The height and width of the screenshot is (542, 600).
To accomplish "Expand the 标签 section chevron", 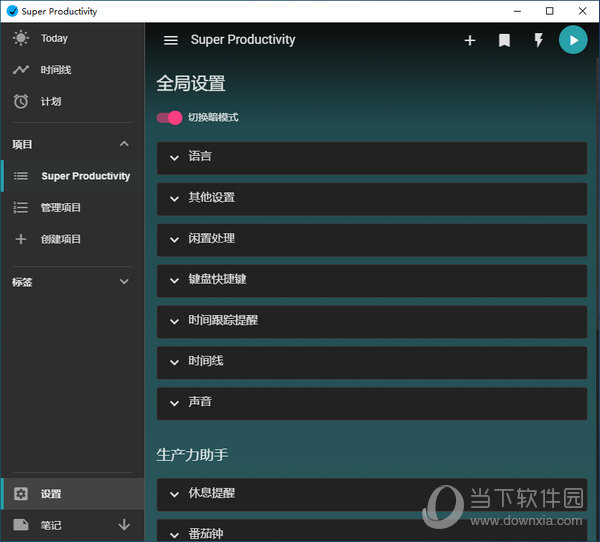I will click(124, 282).
